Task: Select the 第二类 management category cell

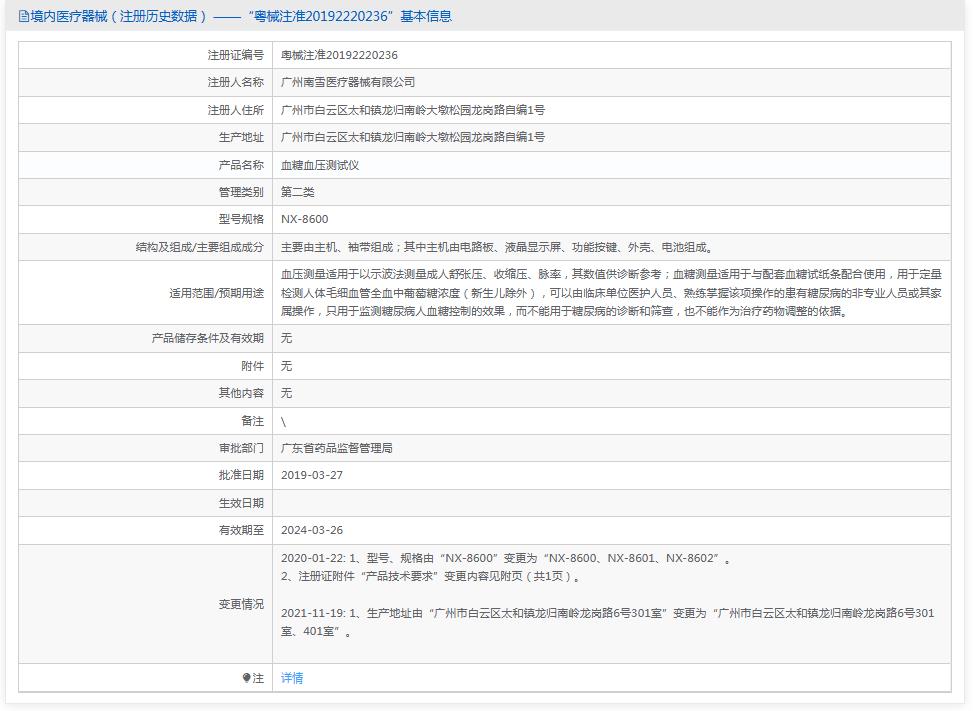Action: (x=300, y=191)
